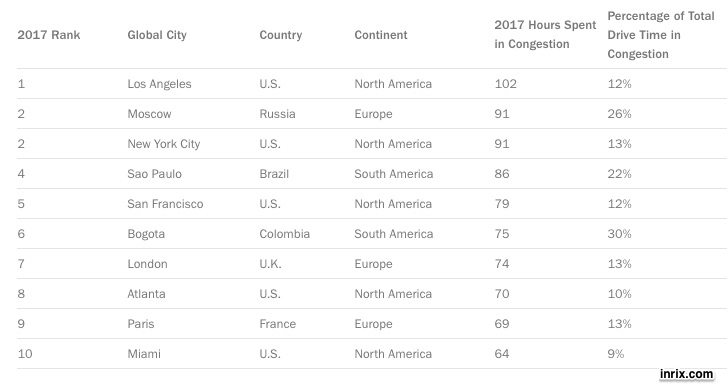727x386 pixels.
Task: Click the Atlanta row city name
Action: coord(146,294)
